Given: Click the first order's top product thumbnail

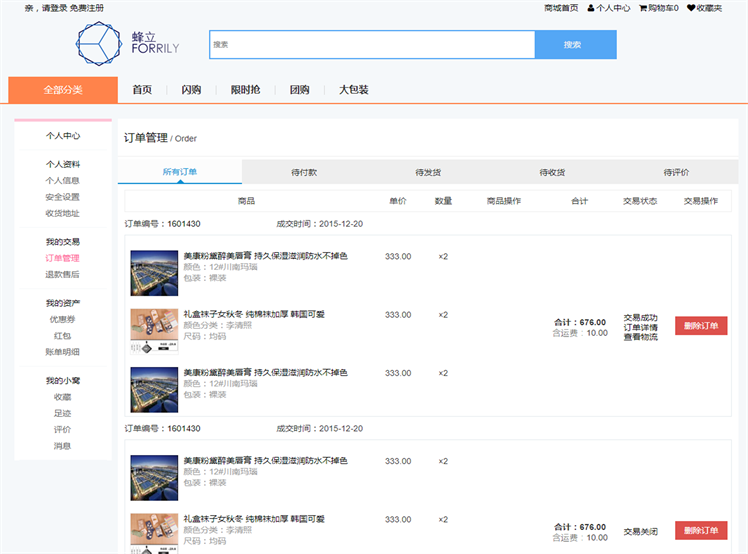Looking at the screenshot, I should coord(154,272).
